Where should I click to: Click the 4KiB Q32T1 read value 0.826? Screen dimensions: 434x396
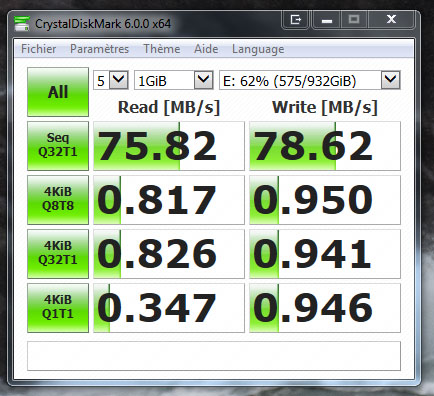[x=169, y=254]
